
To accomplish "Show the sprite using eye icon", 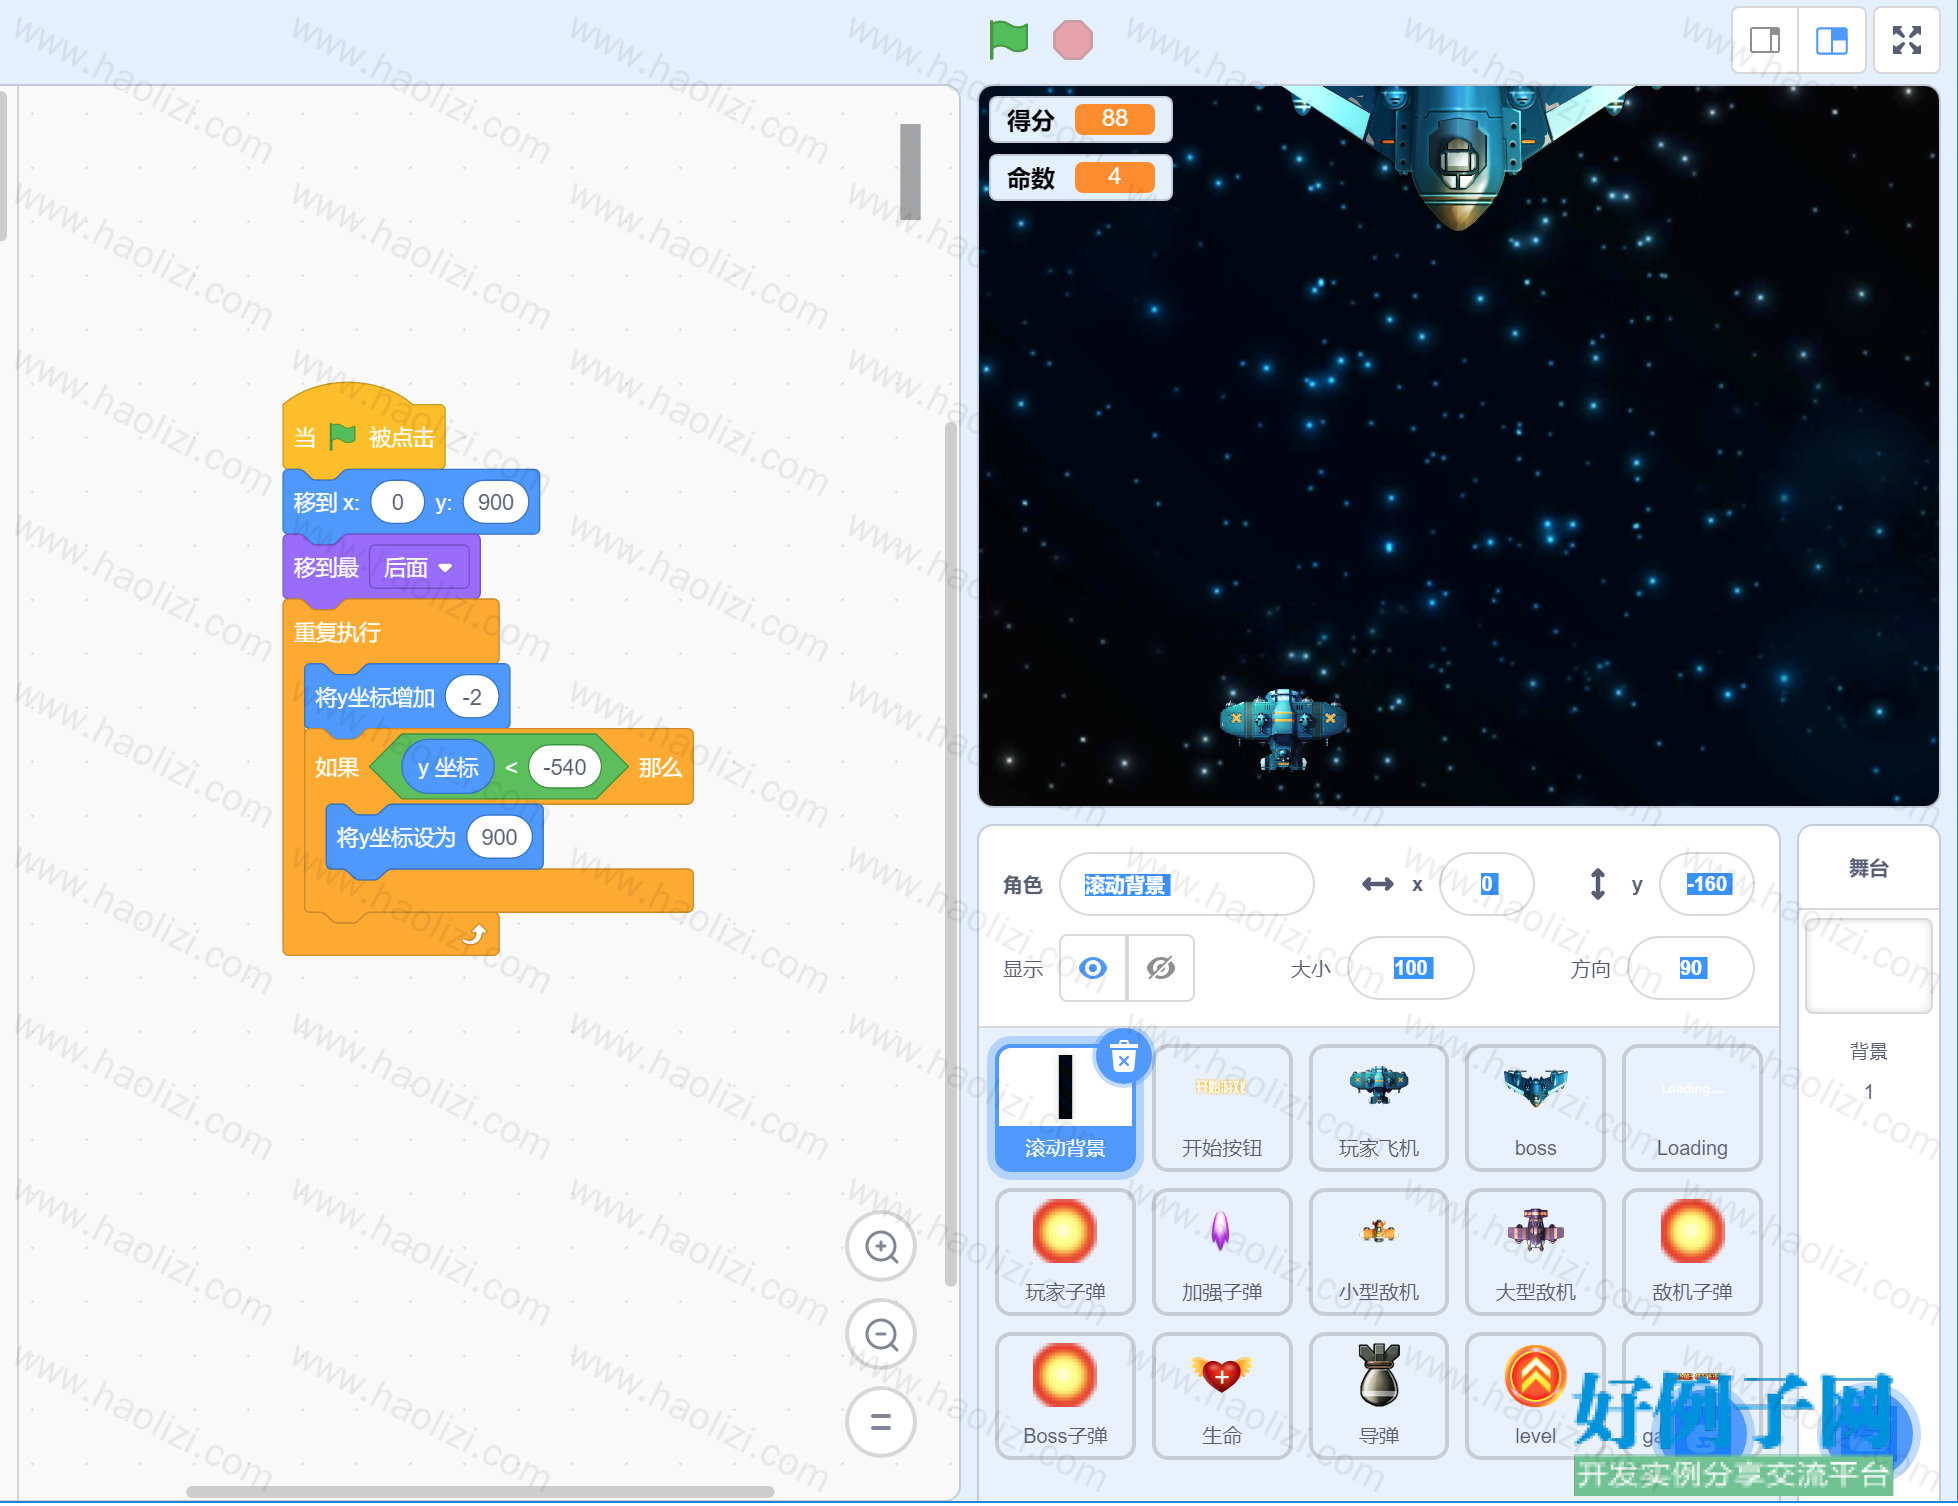I will point(1093,968).
